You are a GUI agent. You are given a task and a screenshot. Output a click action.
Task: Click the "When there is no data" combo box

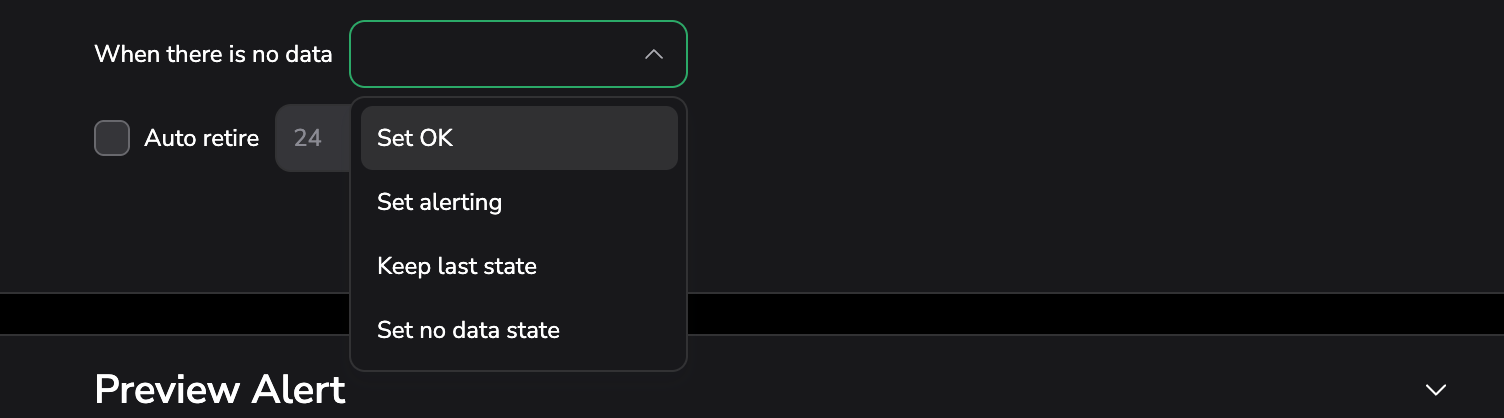coord(500,54)
